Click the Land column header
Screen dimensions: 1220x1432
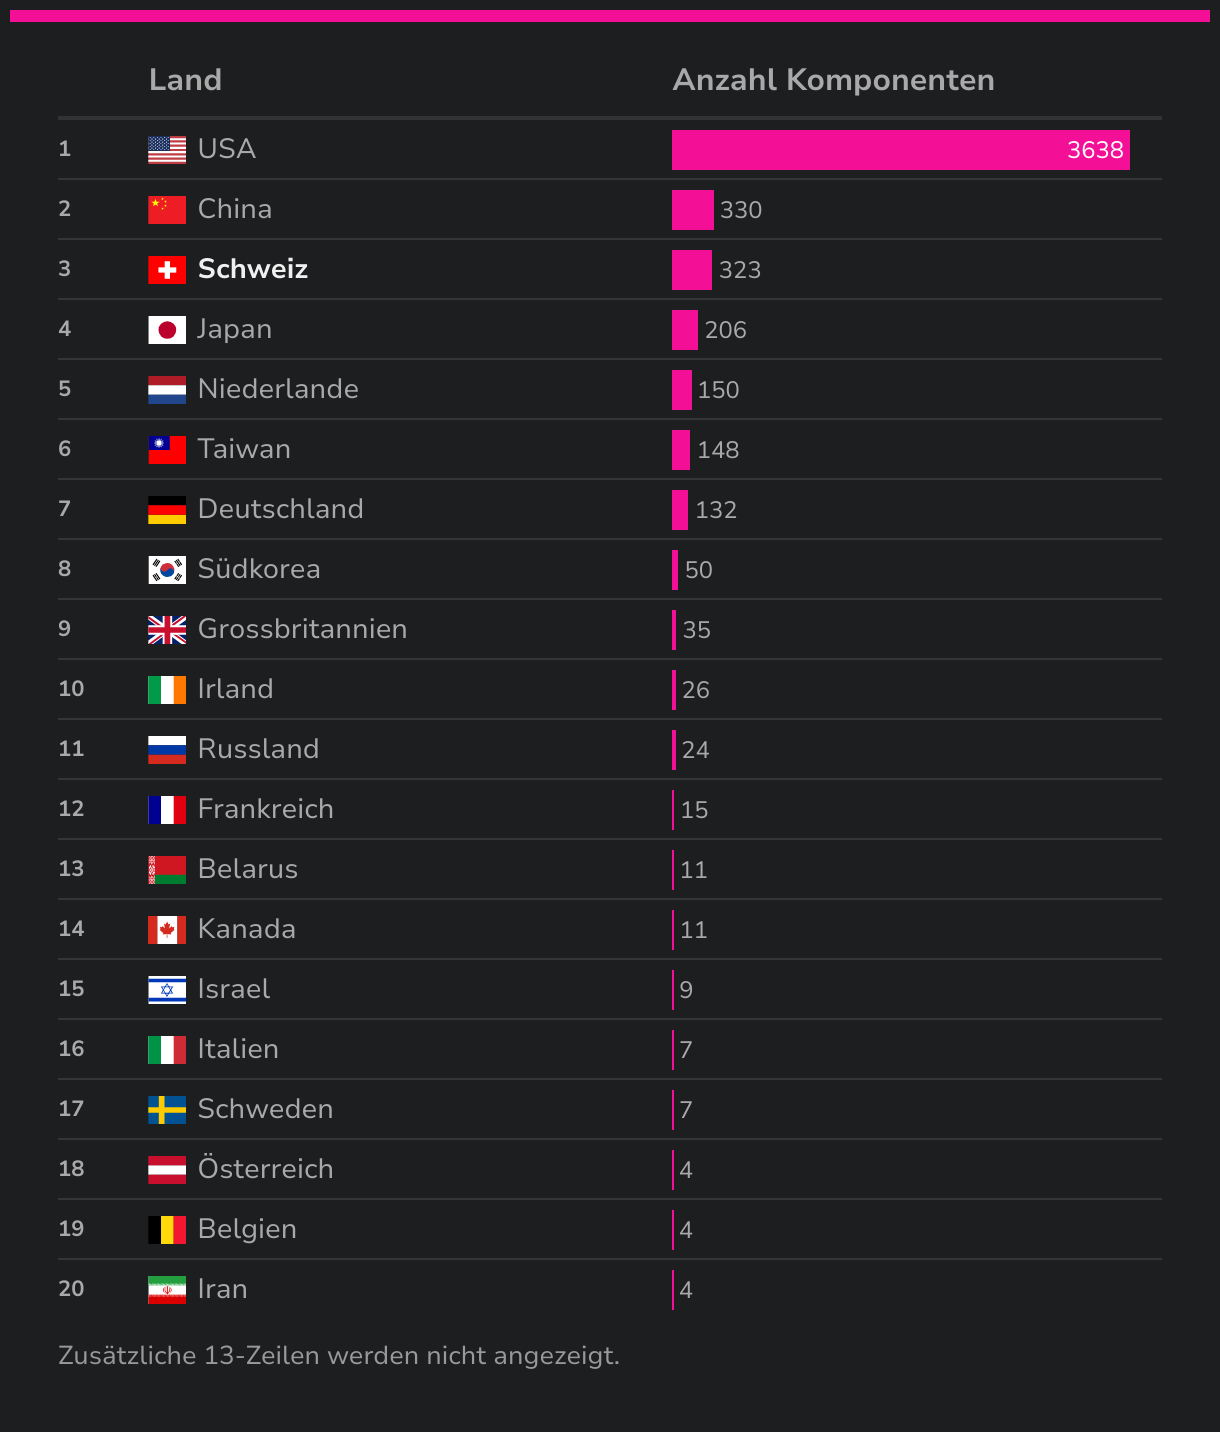coord(185,80)
